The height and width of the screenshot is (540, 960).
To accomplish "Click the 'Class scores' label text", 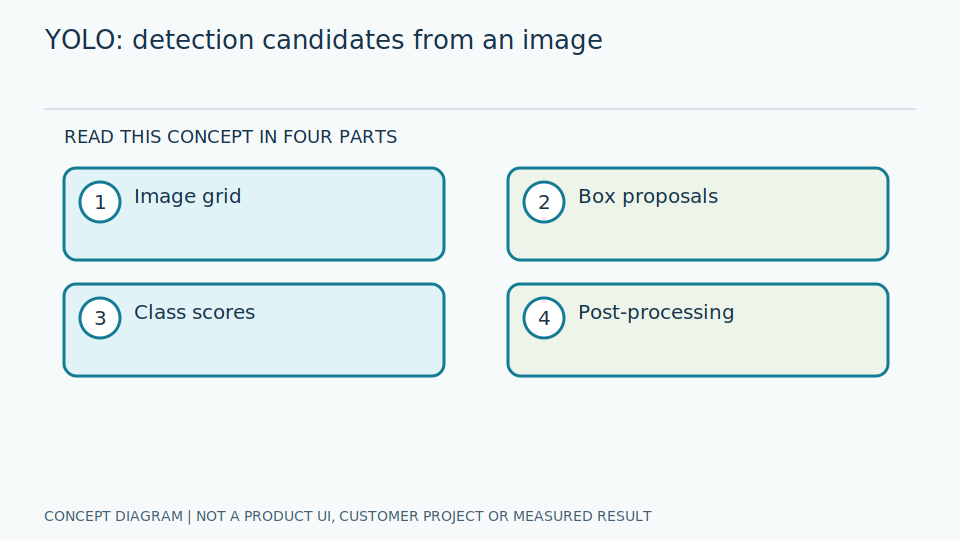I will click(x=194, y=312).
